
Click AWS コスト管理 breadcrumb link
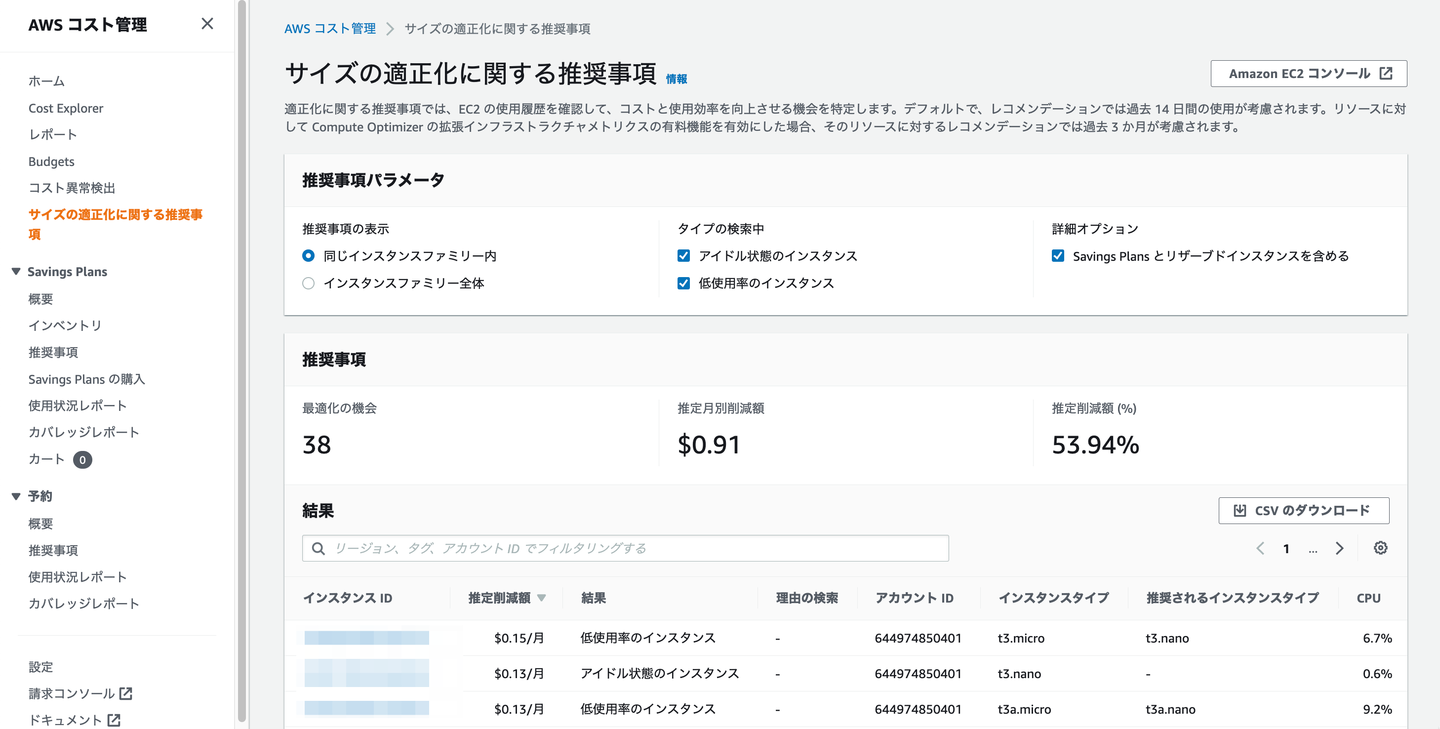[330, 29]
